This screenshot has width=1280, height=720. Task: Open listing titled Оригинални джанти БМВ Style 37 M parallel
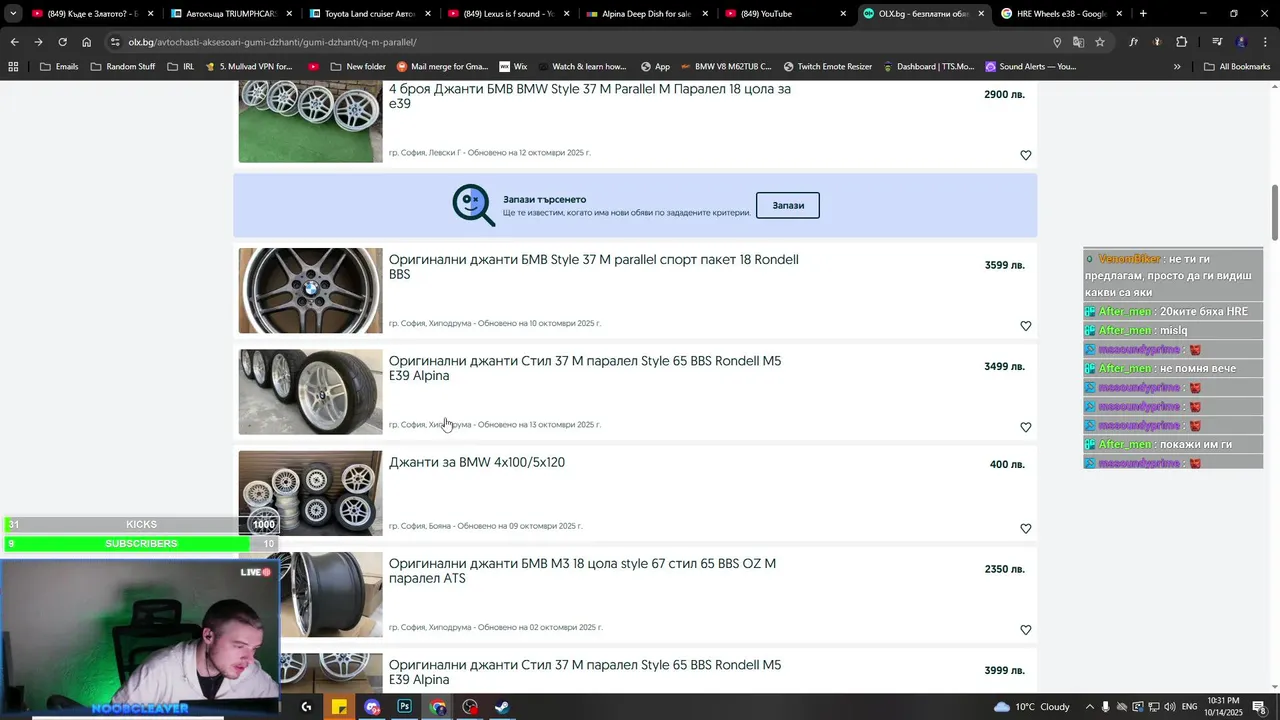[593, 267]
